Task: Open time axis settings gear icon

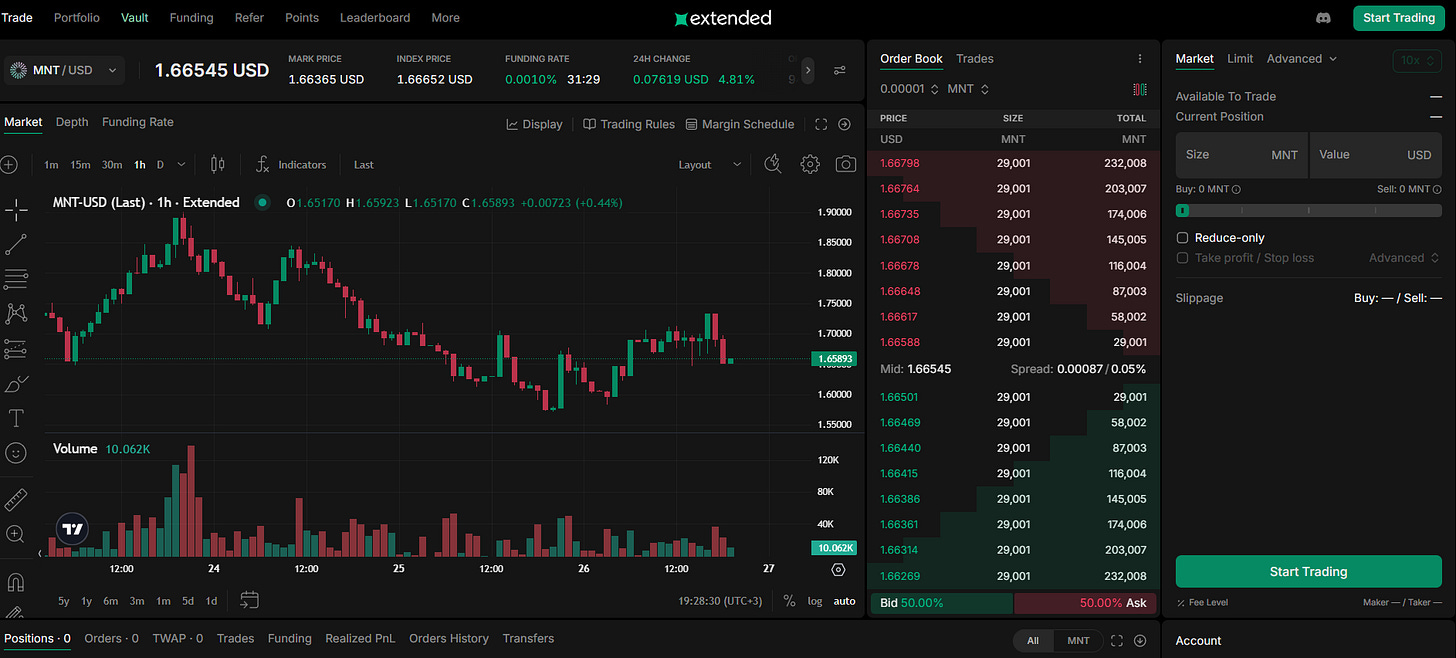Action: coord(838,569)
